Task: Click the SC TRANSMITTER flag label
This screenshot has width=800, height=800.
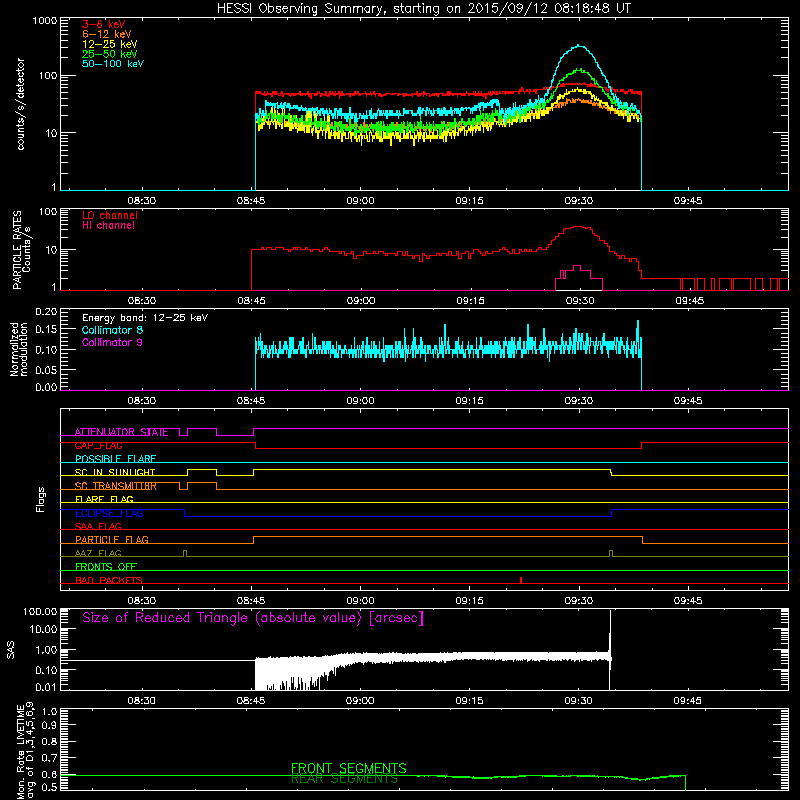Action: pyautogui.click(x=116, y=486)
